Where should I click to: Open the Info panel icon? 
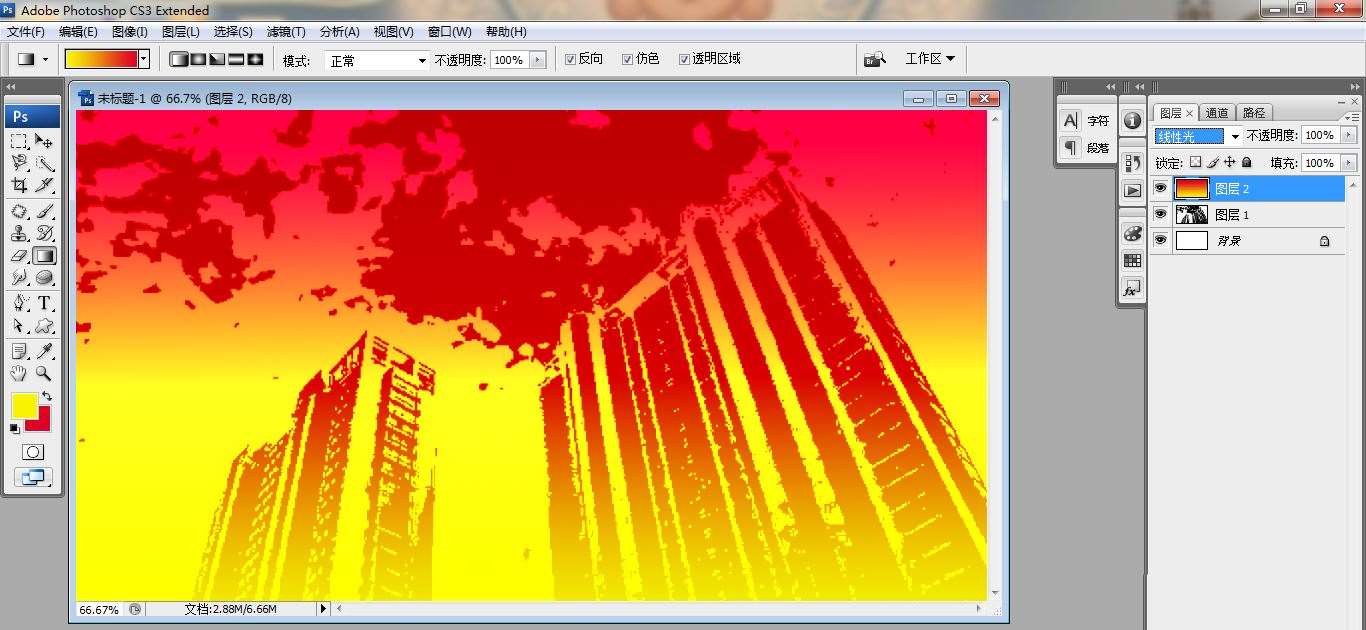click(1132, 120)
